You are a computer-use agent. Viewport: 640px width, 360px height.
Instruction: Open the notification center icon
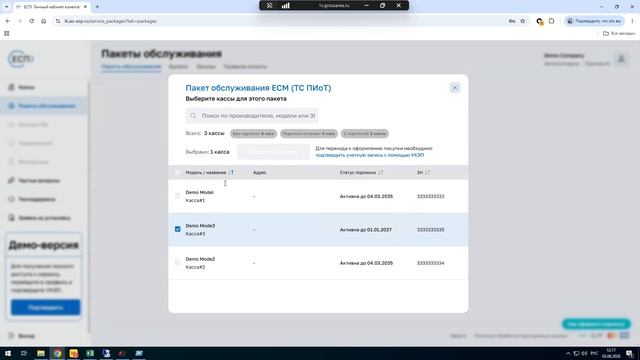(630, 353)
